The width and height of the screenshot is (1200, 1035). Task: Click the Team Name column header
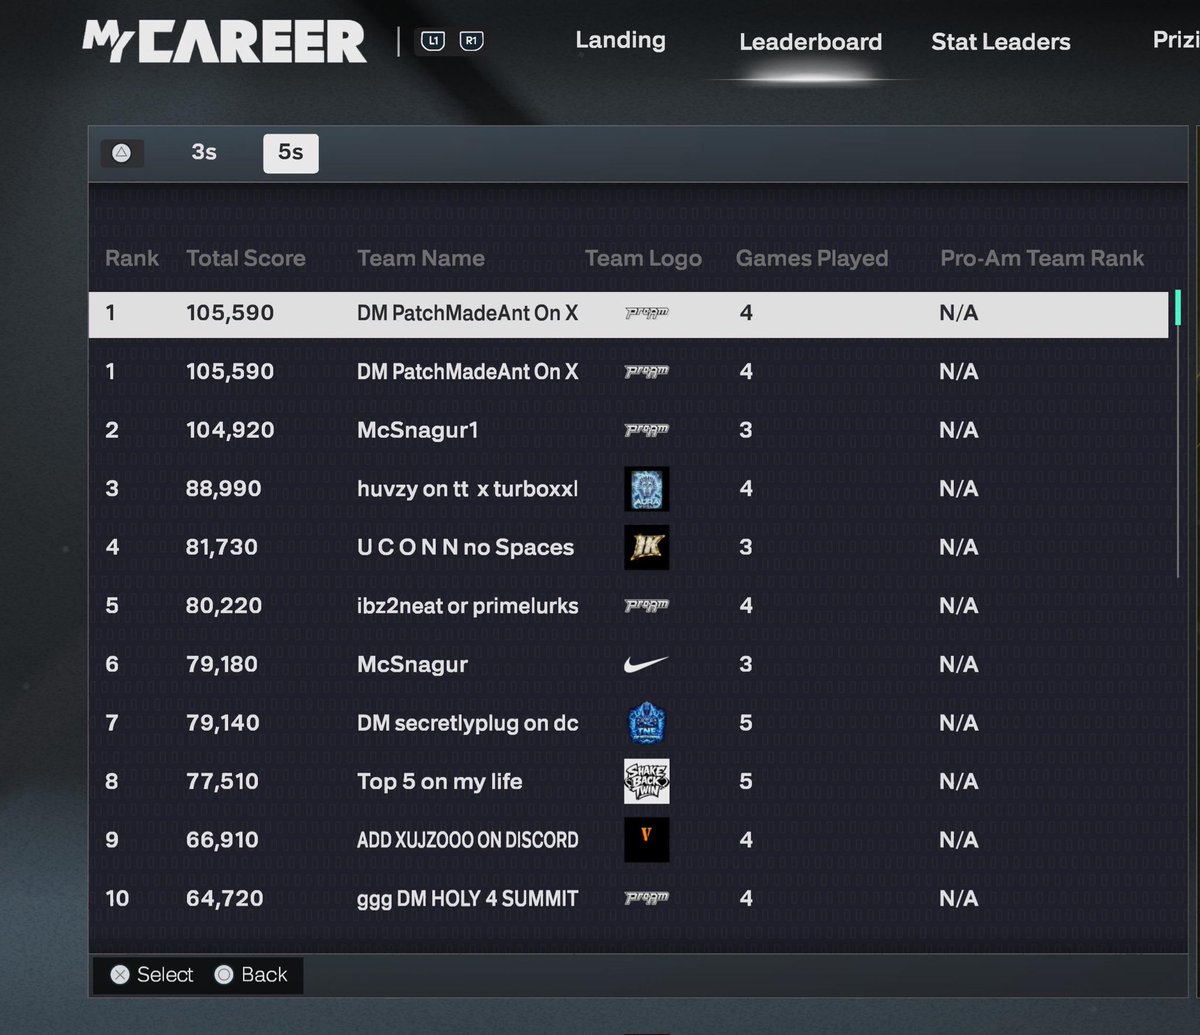point(421,258)
